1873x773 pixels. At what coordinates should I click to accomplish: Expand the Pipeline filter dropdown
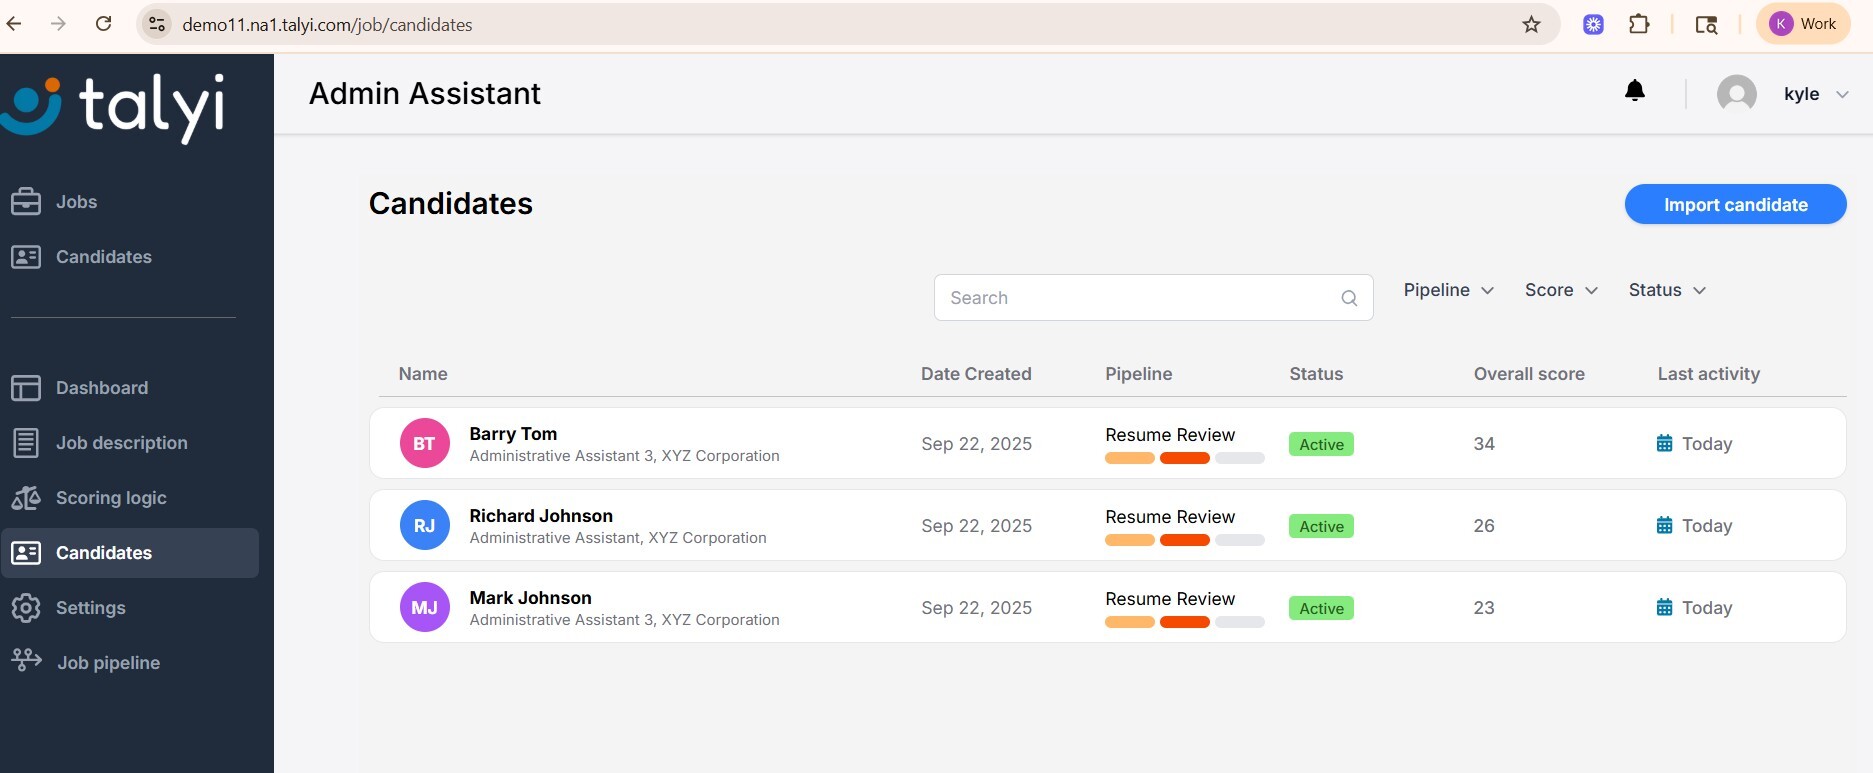(1448, 290)
